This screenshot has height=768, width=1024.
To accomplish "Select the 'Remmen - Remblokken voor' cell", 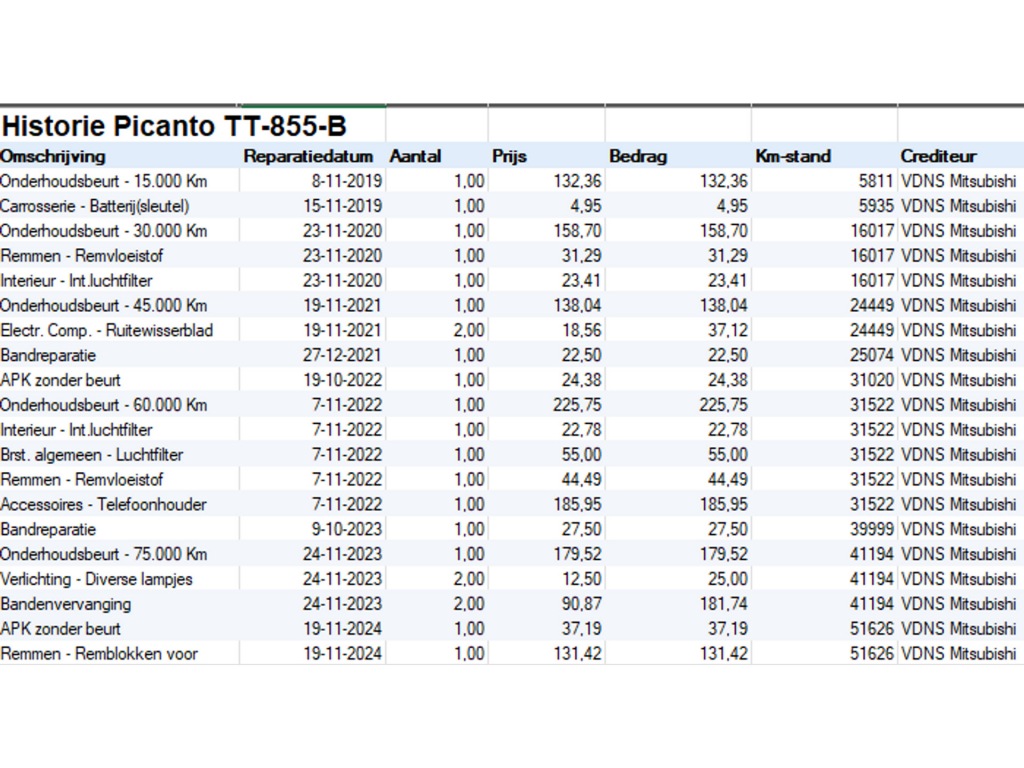I will pos(99,654).
